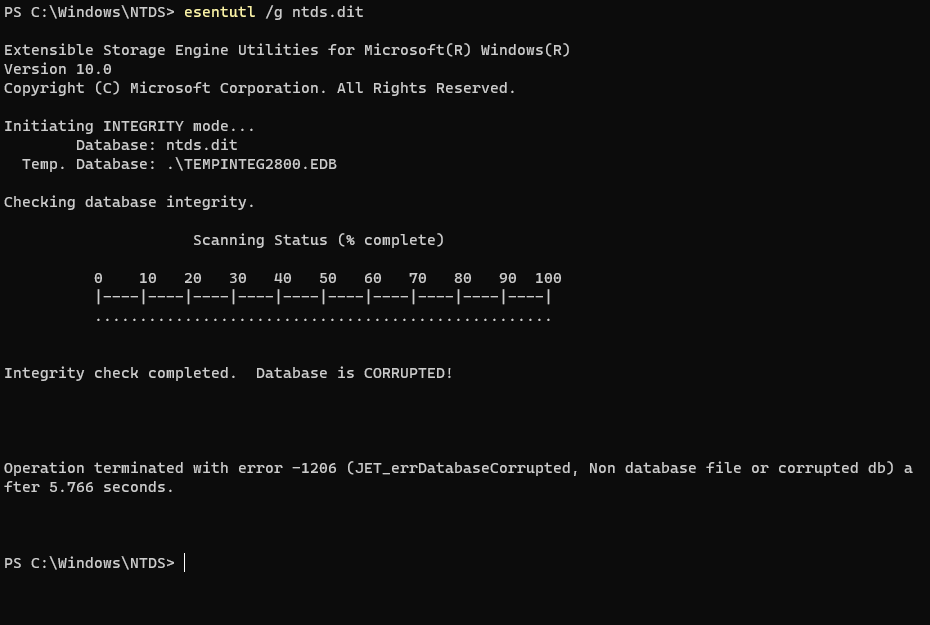Click the Scanning Status heading
930x625 pixels.
318,240
